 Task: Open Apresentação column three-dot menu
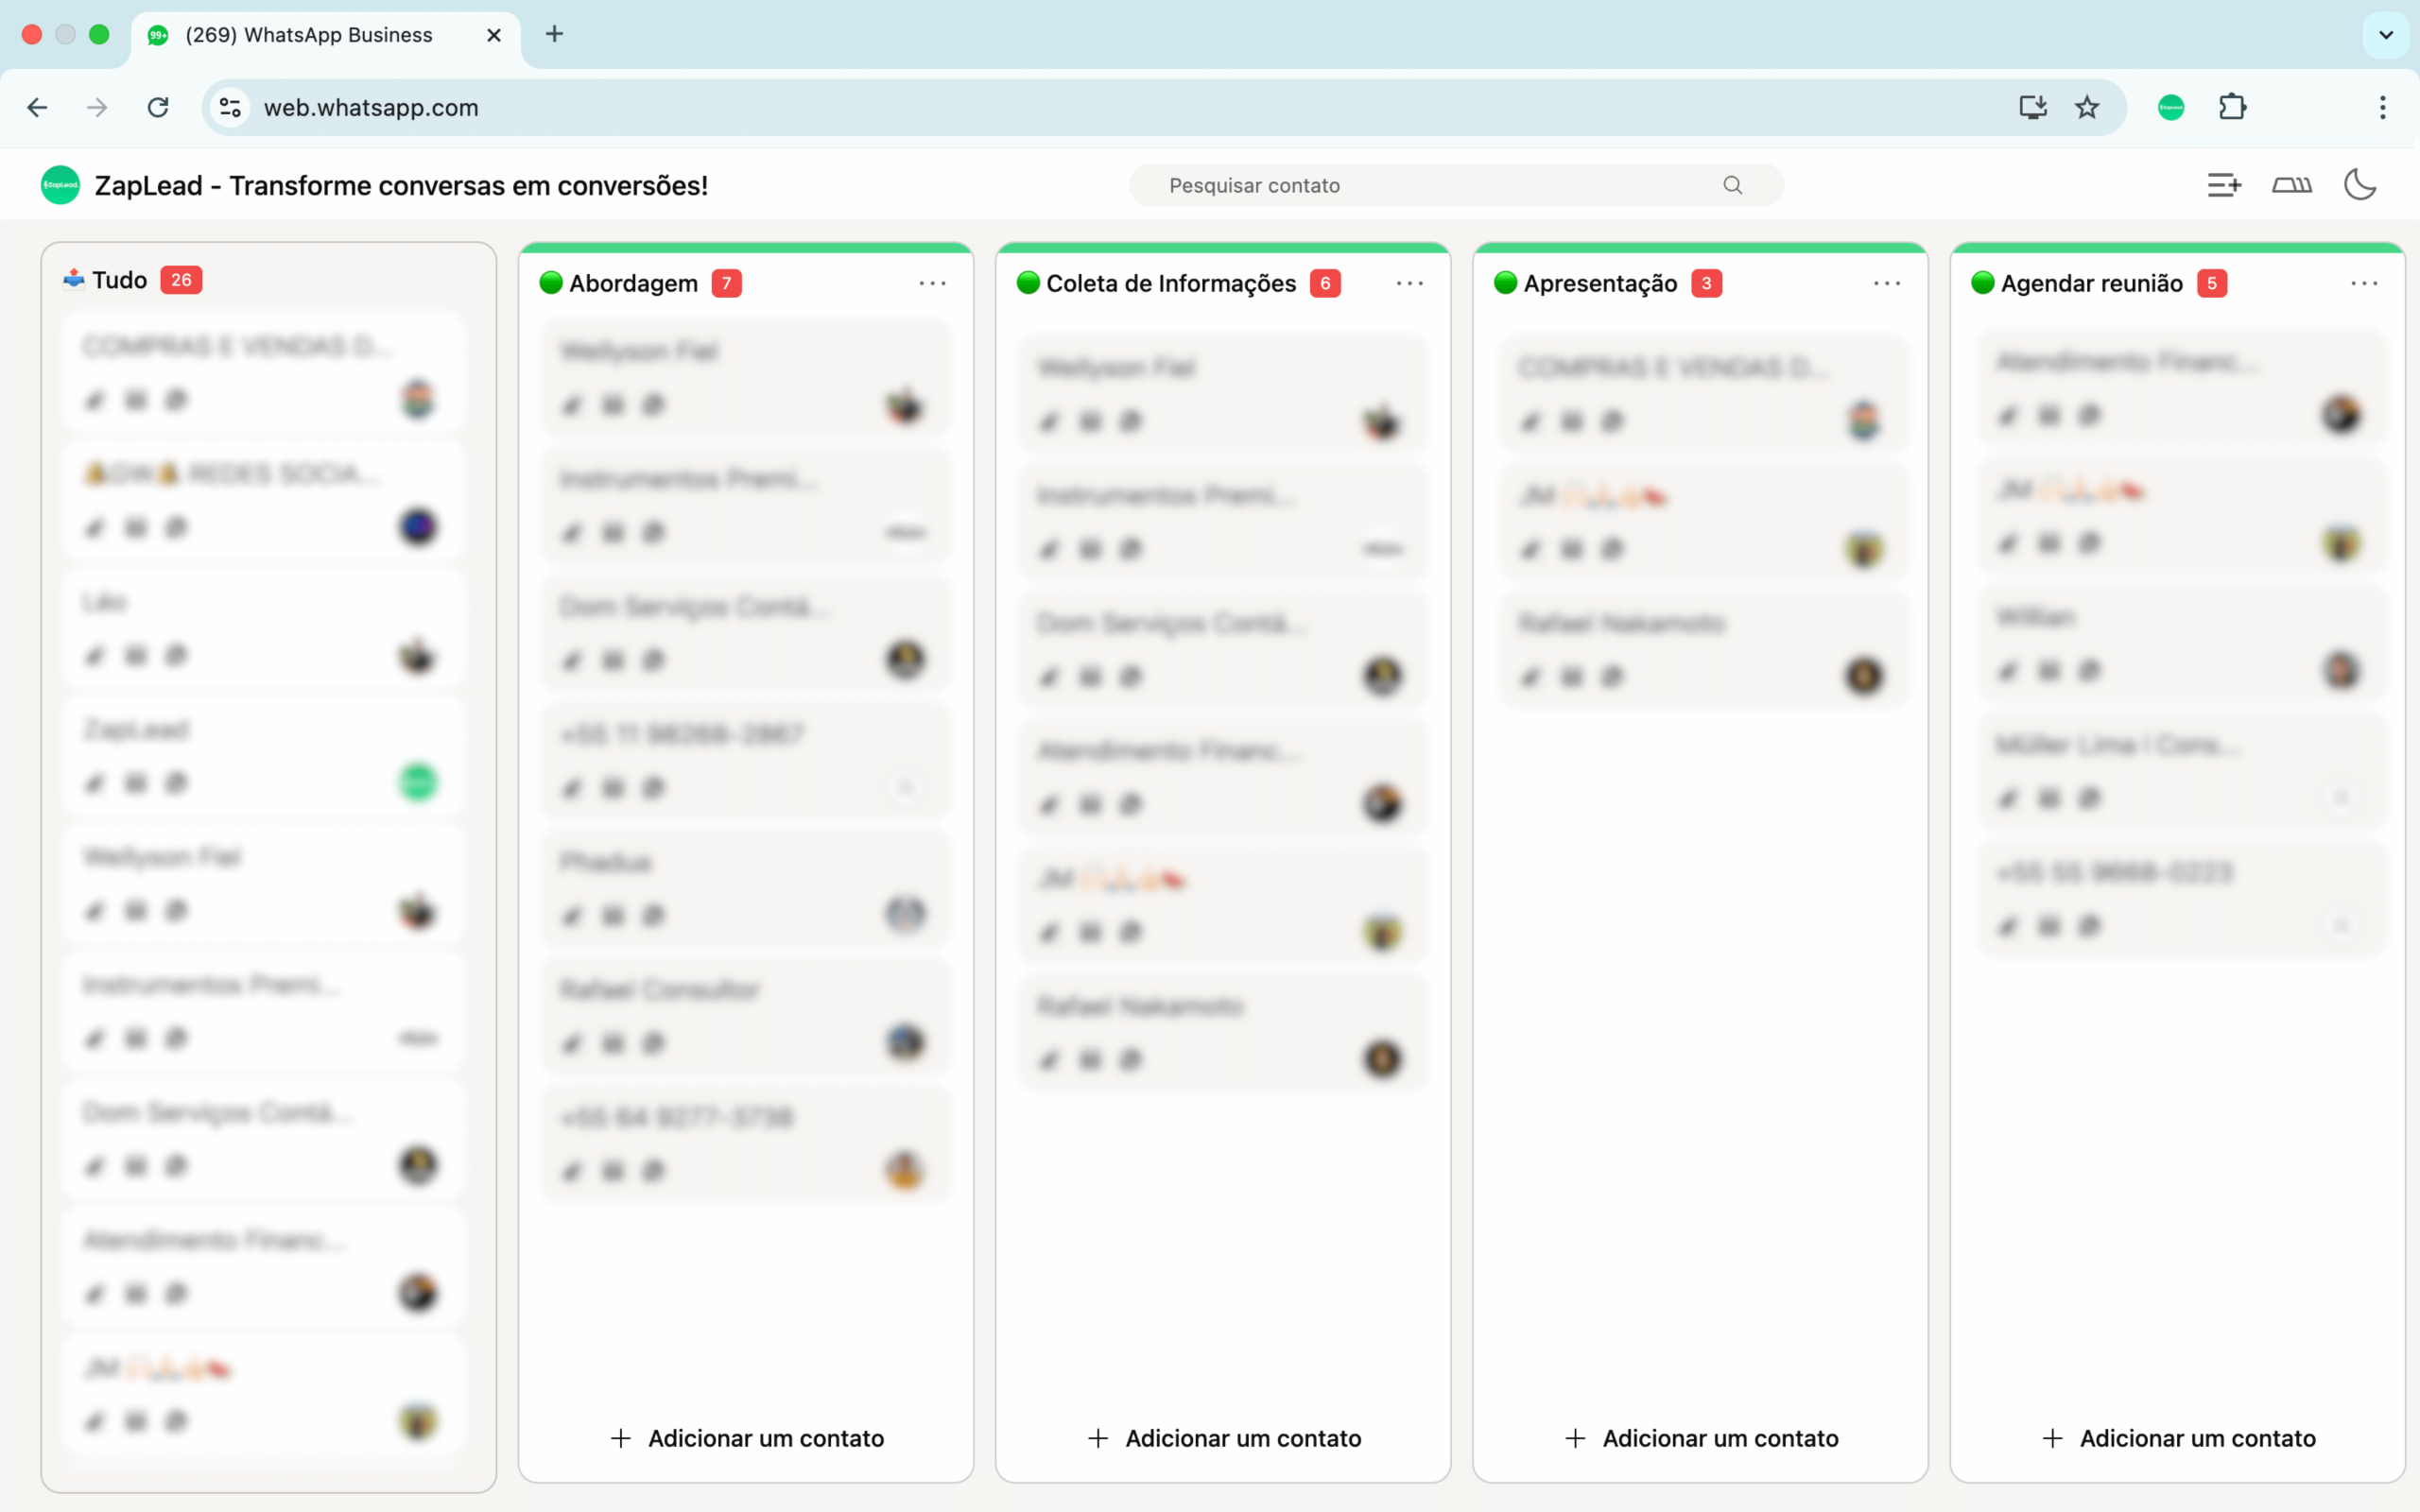pyautogui.click(x=1886, y=284)
